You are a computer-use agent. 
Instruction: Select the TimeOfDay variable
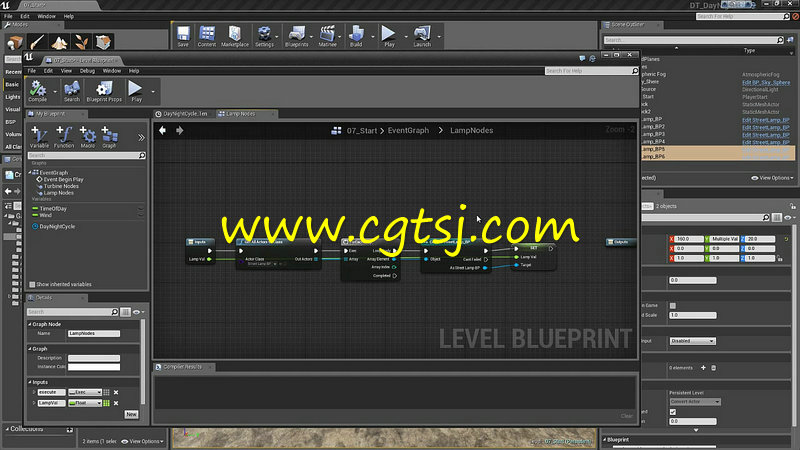coord(53,209)
